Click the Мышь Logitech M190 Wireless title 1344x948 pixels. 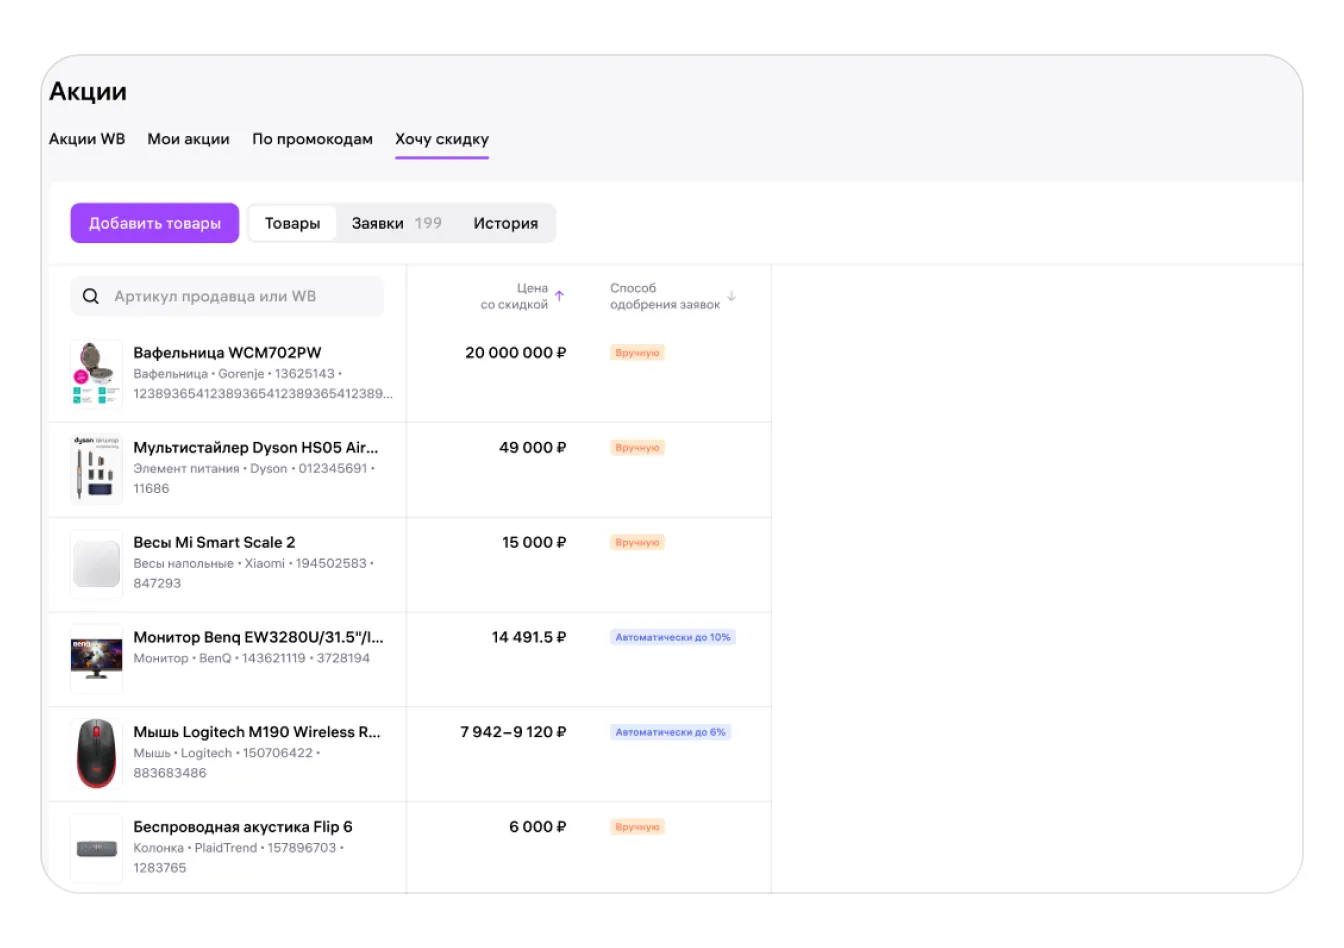tap(257, 732)
